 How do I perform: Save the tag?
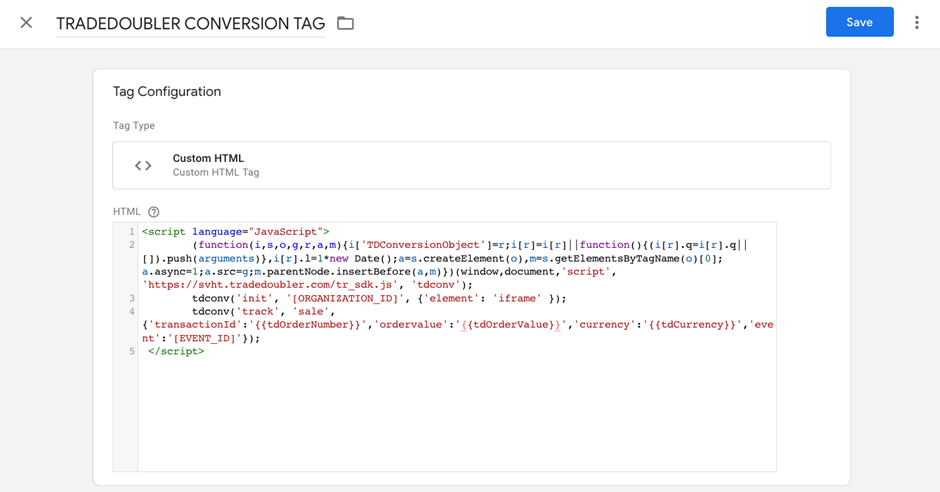[x=859, y=22]
